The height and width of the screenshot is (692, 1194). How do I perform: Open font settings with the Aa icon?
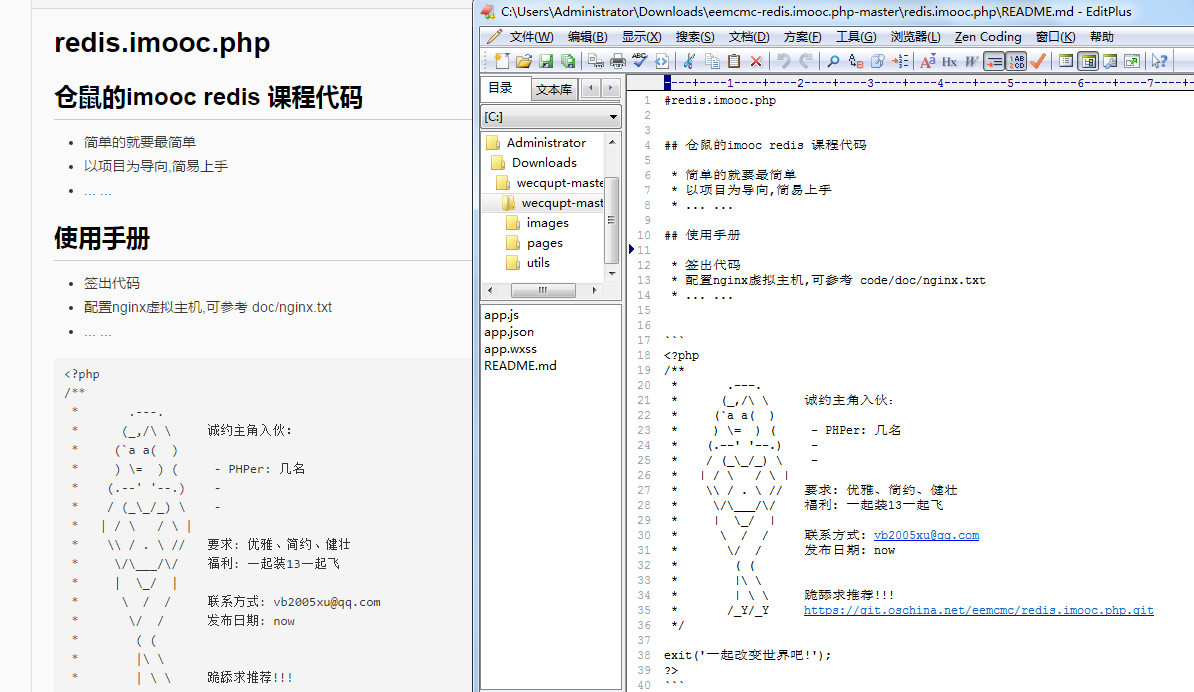(x=927, y=61)
